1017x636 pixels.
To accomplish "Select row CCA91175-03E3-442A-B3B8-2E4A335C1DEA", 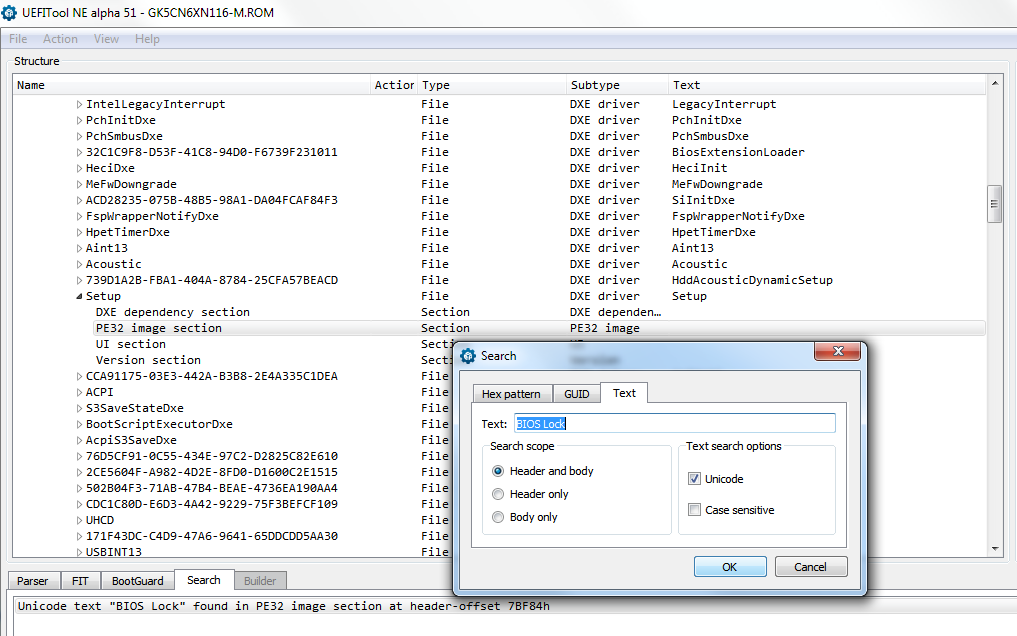I will pyautogui.click(x=211, y=376).
